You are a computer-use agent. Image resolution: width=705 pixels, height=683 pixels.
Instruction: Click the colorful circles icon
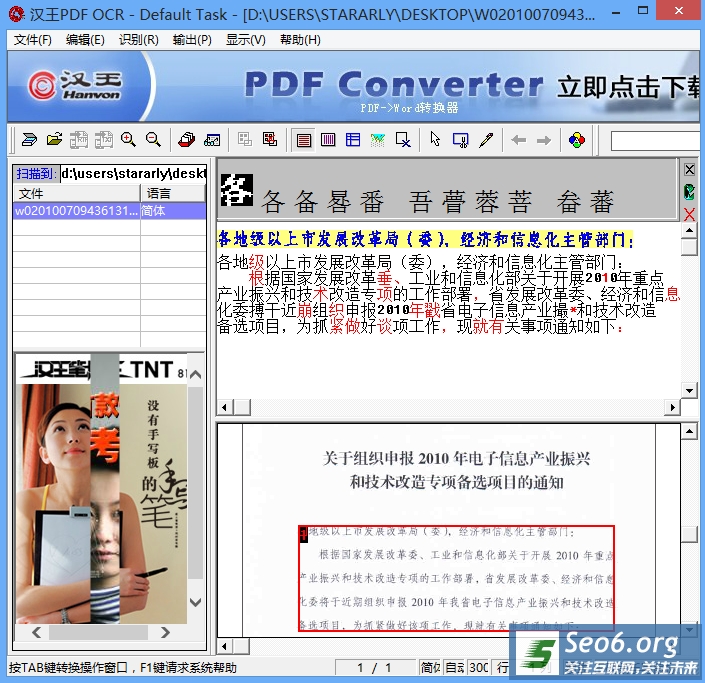(577, 140)
